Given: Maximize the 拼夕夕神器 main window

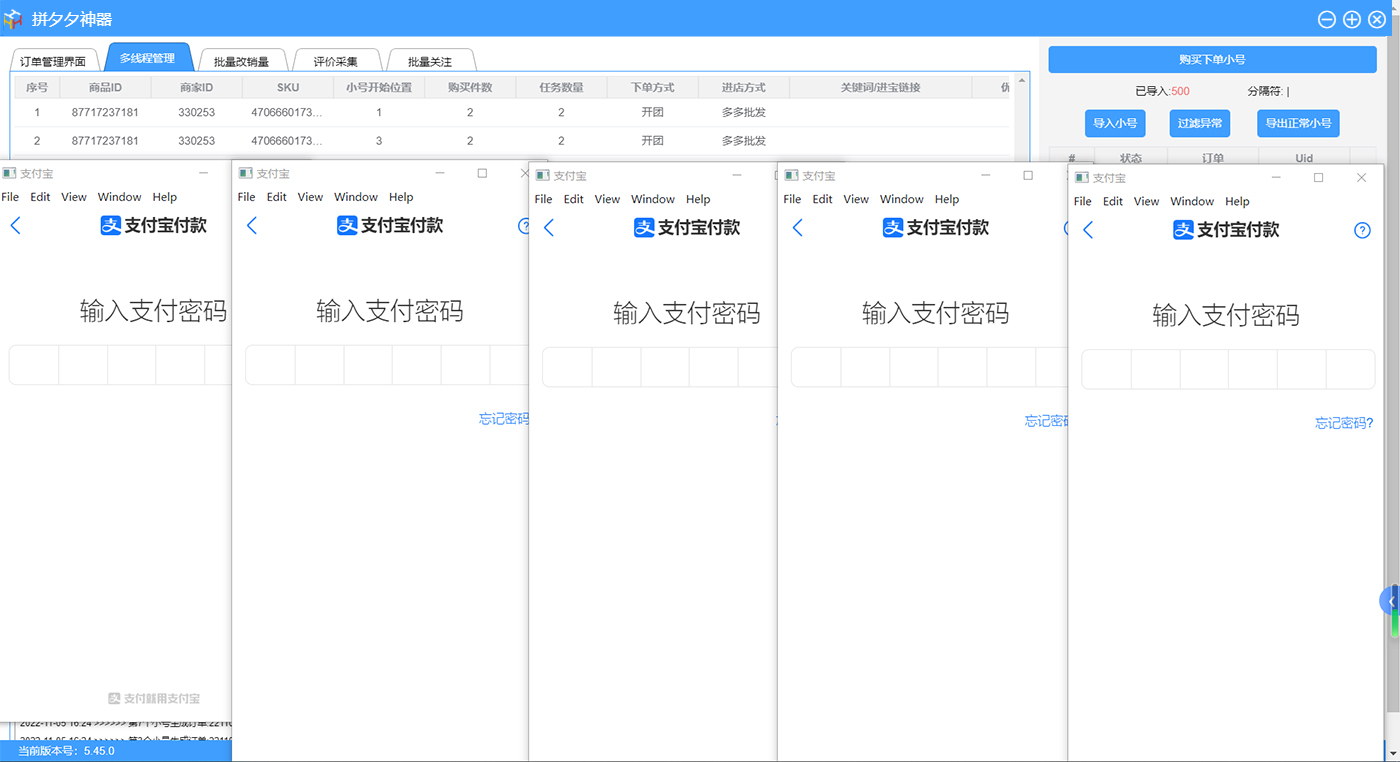Looking at the screenshot, I should click(x=1352, y=19).
